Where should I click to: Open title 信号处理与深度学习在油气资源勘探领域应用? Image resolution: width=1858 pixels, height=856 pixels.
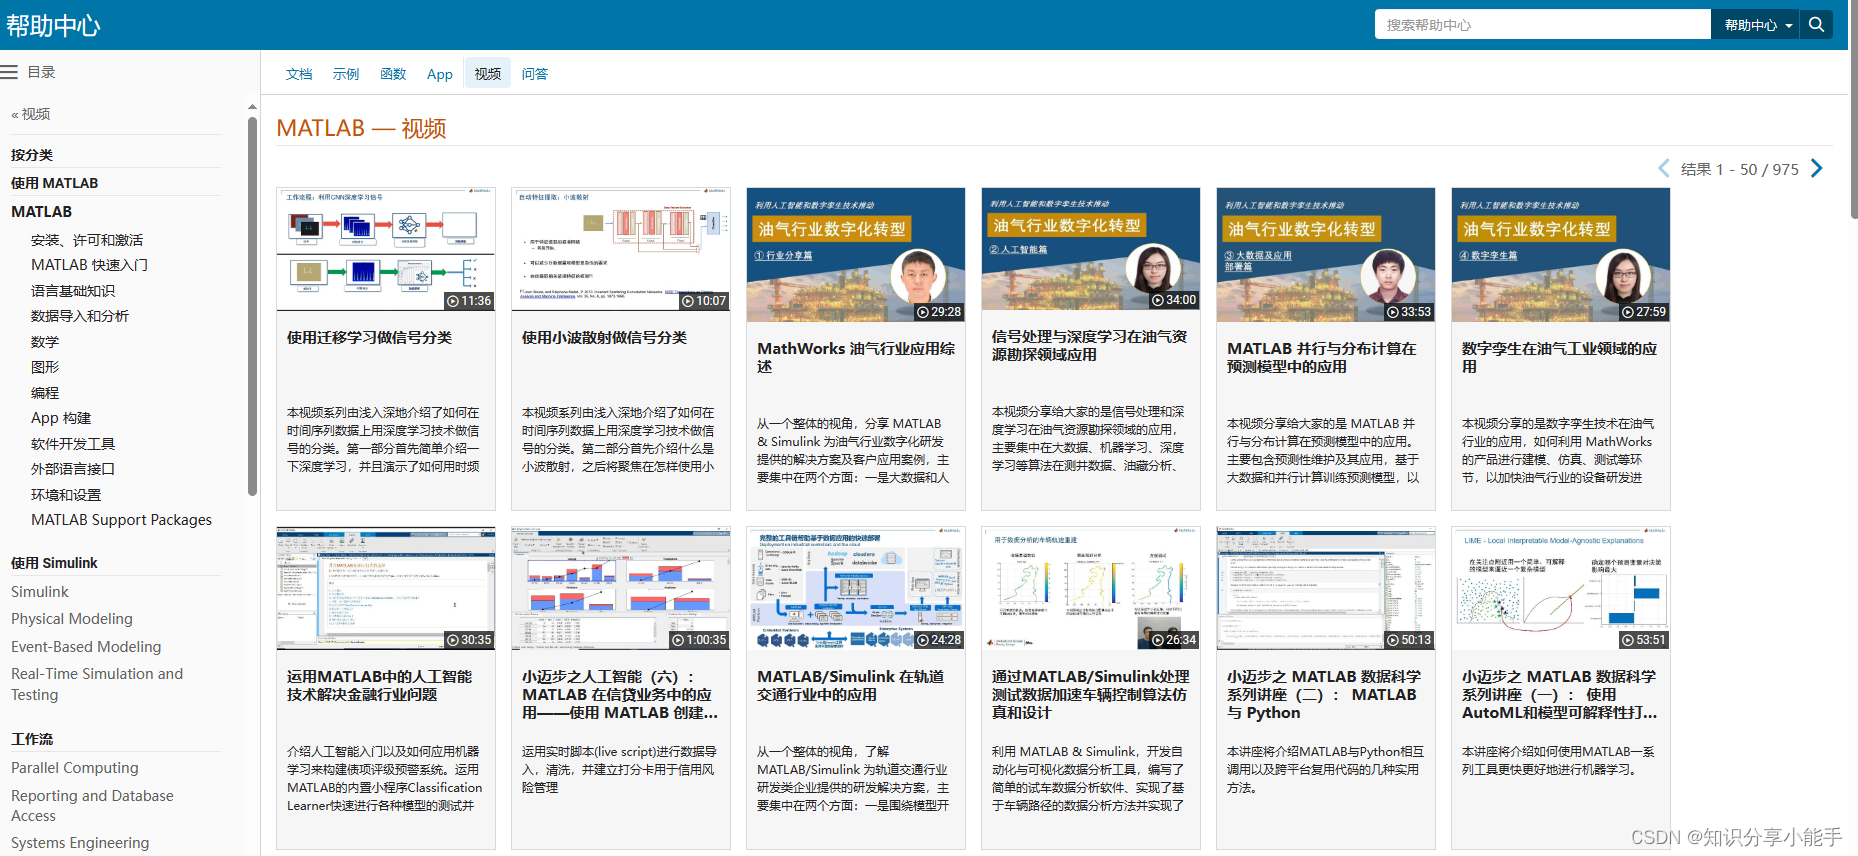pos(1089,346)
